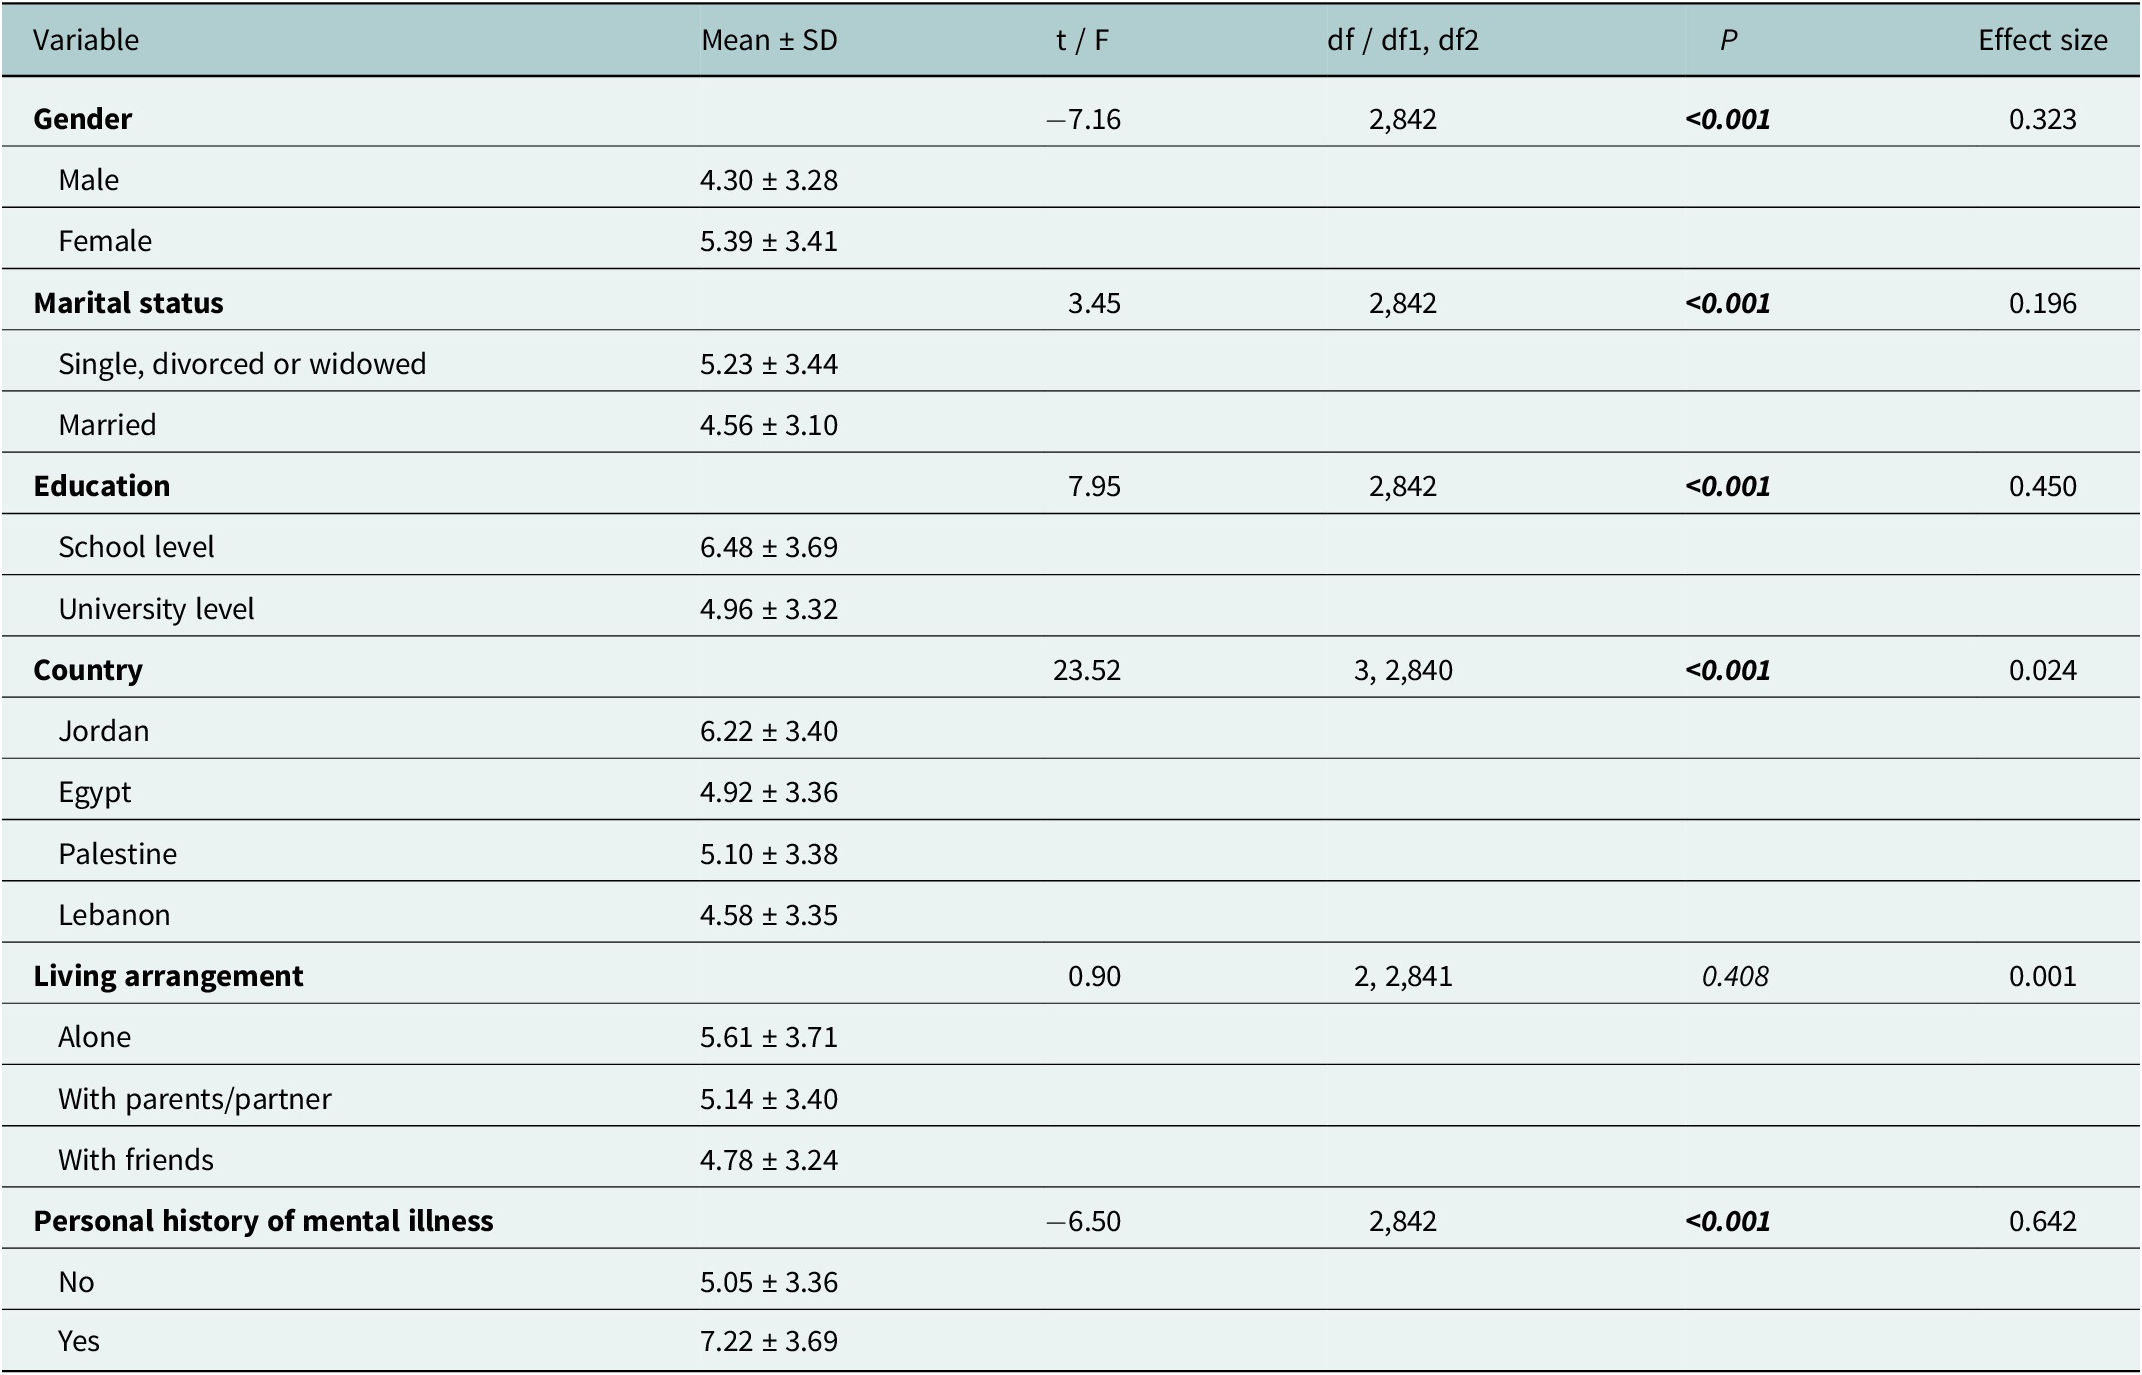Click the Effect size header
Screen dimensions: 2142x1375
click(2043, 40)
